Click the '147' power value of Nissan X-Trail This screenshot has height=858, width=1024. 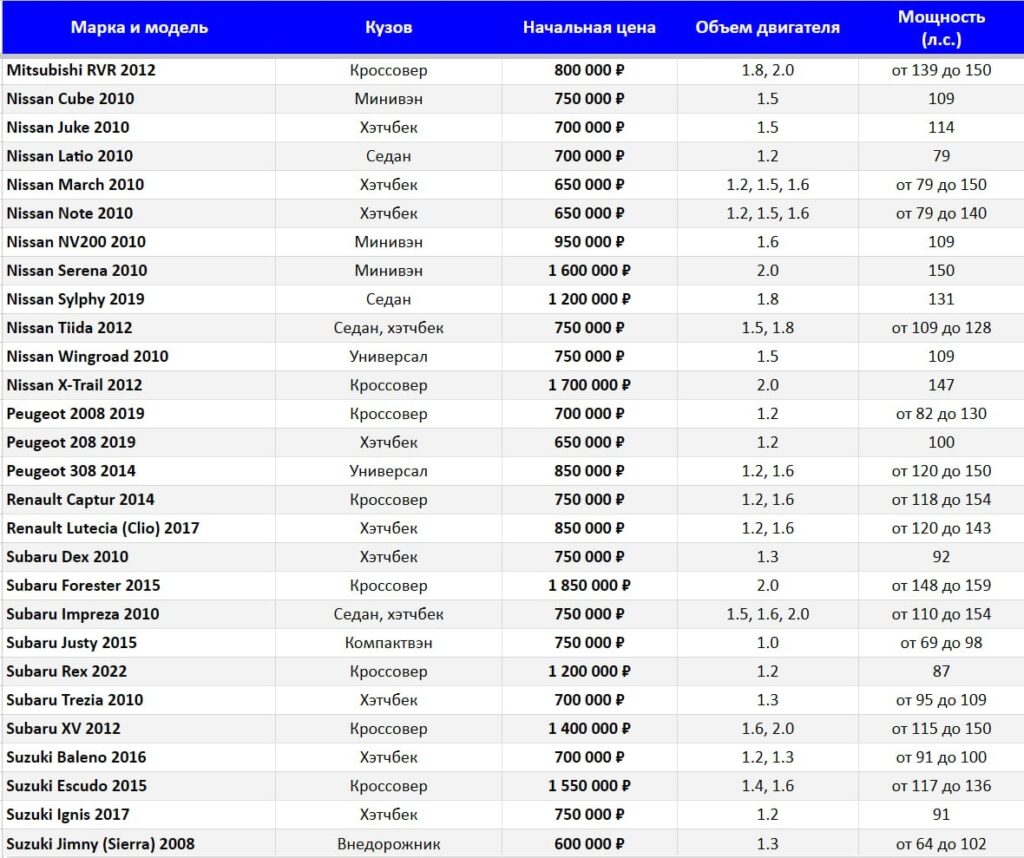click(x=941, y=385)
